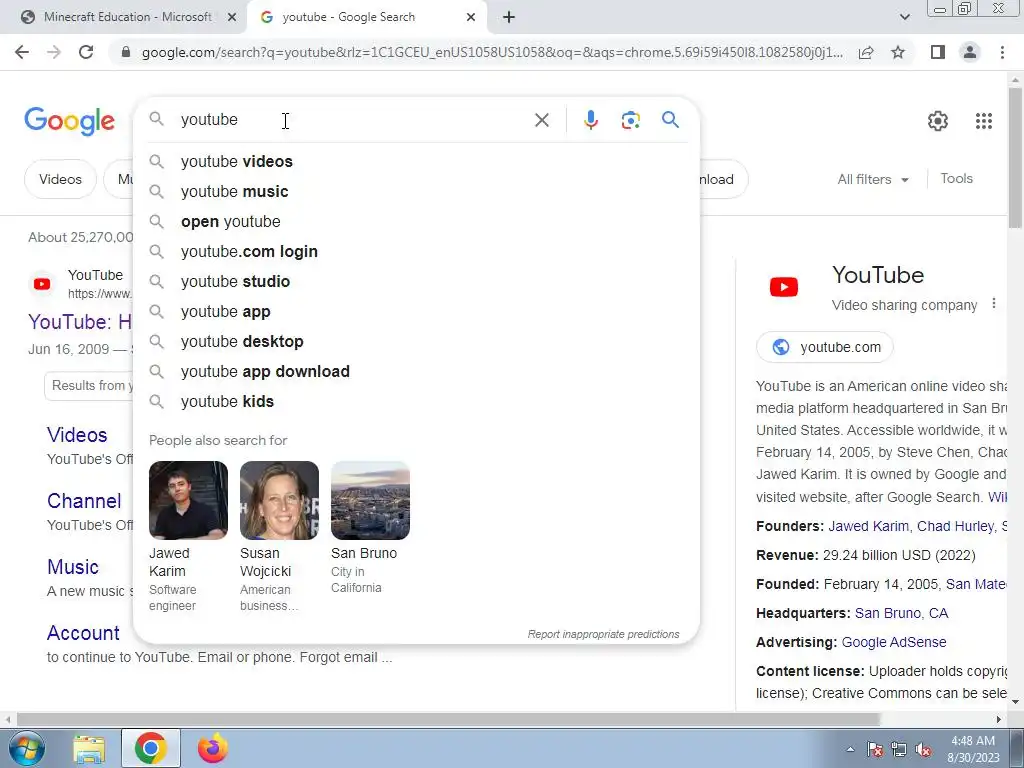The image size is (1024, 768).
Task: Click the Chrome taskbar icon
Action: pos(150,748)
